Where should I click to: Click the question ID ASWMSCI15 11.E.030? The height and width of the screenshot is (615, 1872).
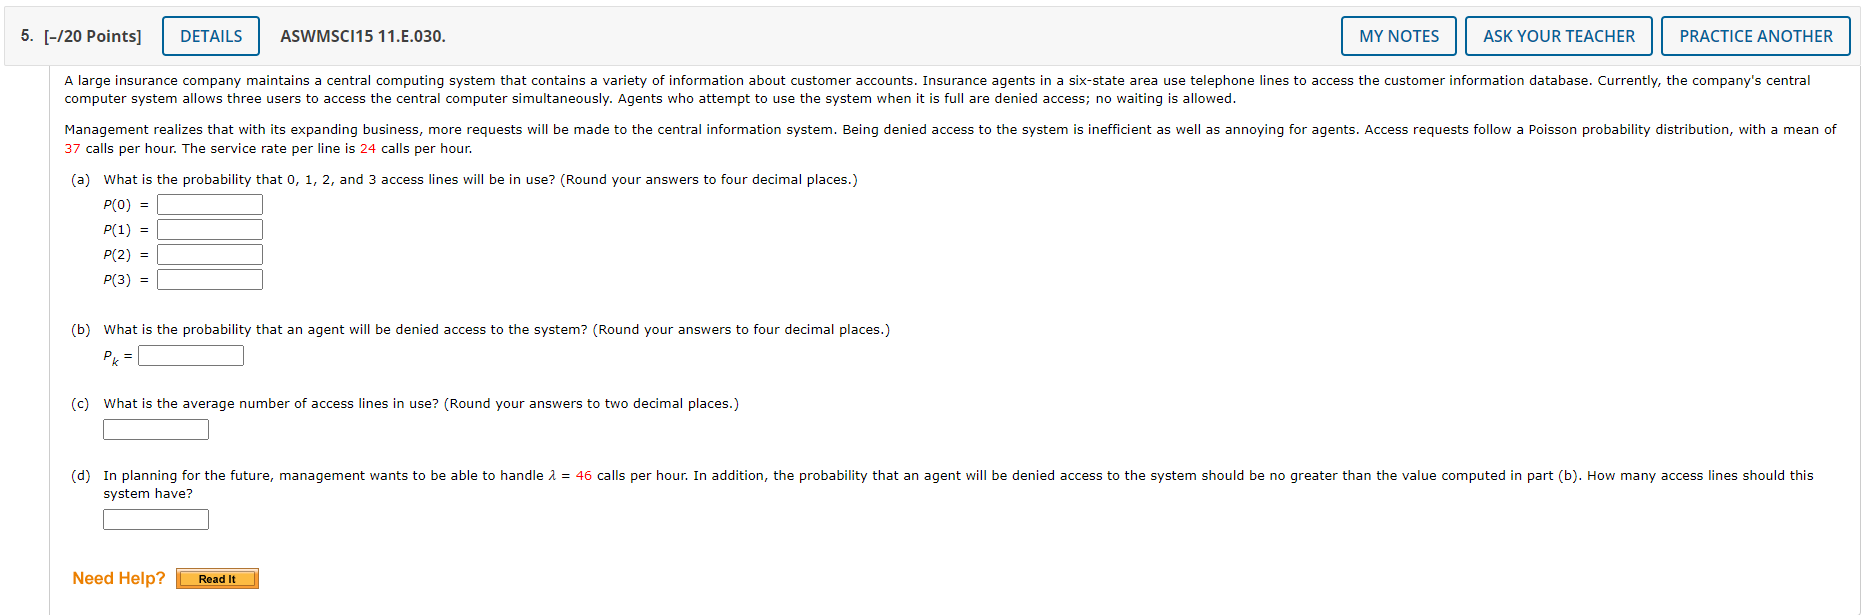(361, 35)
